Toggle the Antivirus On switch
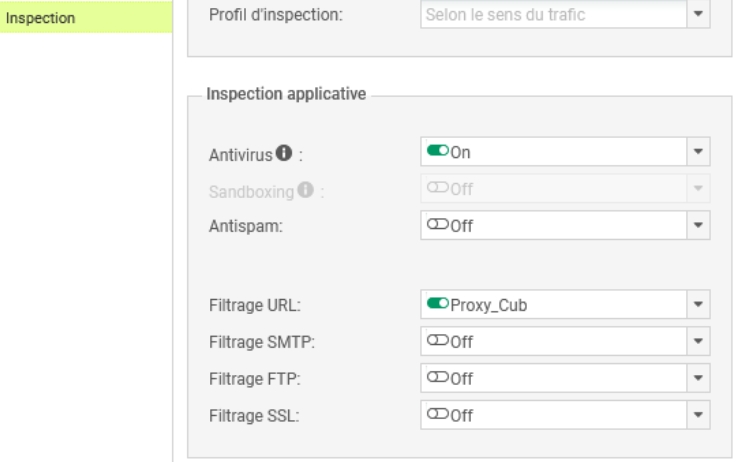 [x=435, y=152]
